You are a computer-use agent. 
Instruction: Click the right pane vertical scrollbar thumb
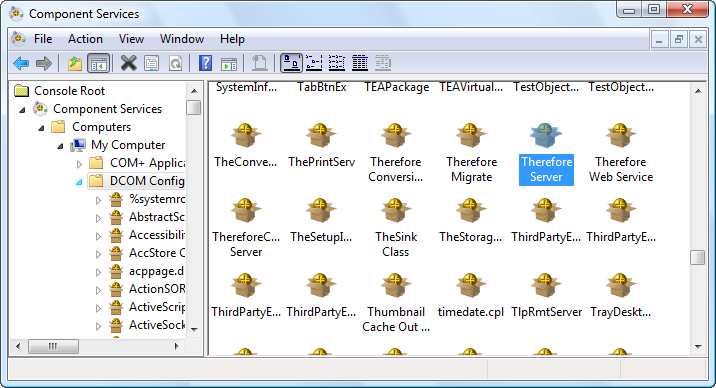point(697,257)
